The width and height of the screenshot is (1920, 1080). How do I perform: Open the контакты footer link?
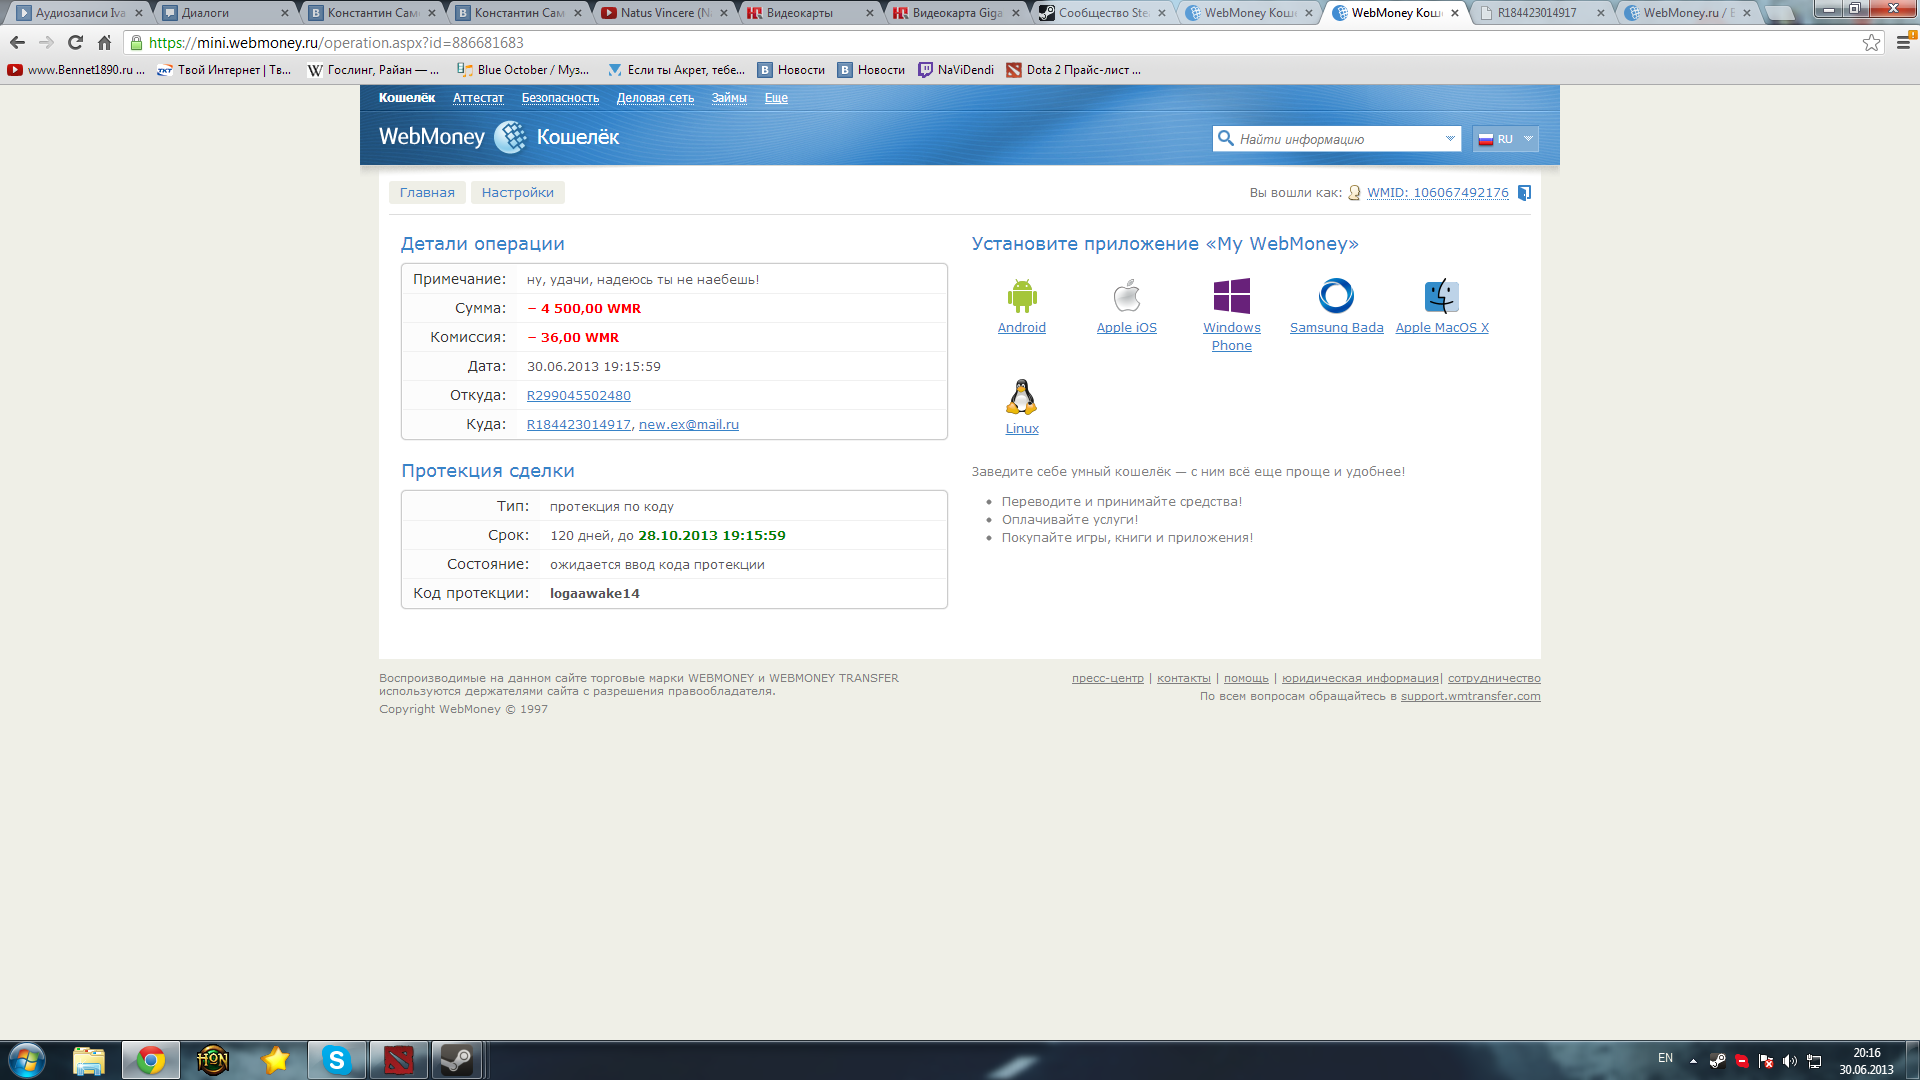1183,679
